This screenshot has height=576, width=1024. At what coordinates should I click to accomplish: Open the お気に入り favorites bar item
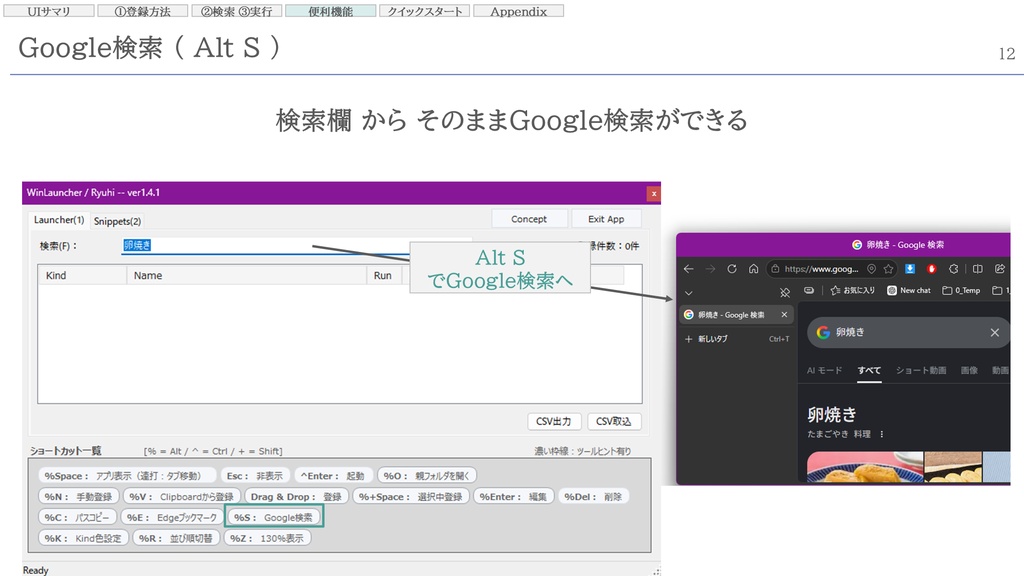click(852, 291)
